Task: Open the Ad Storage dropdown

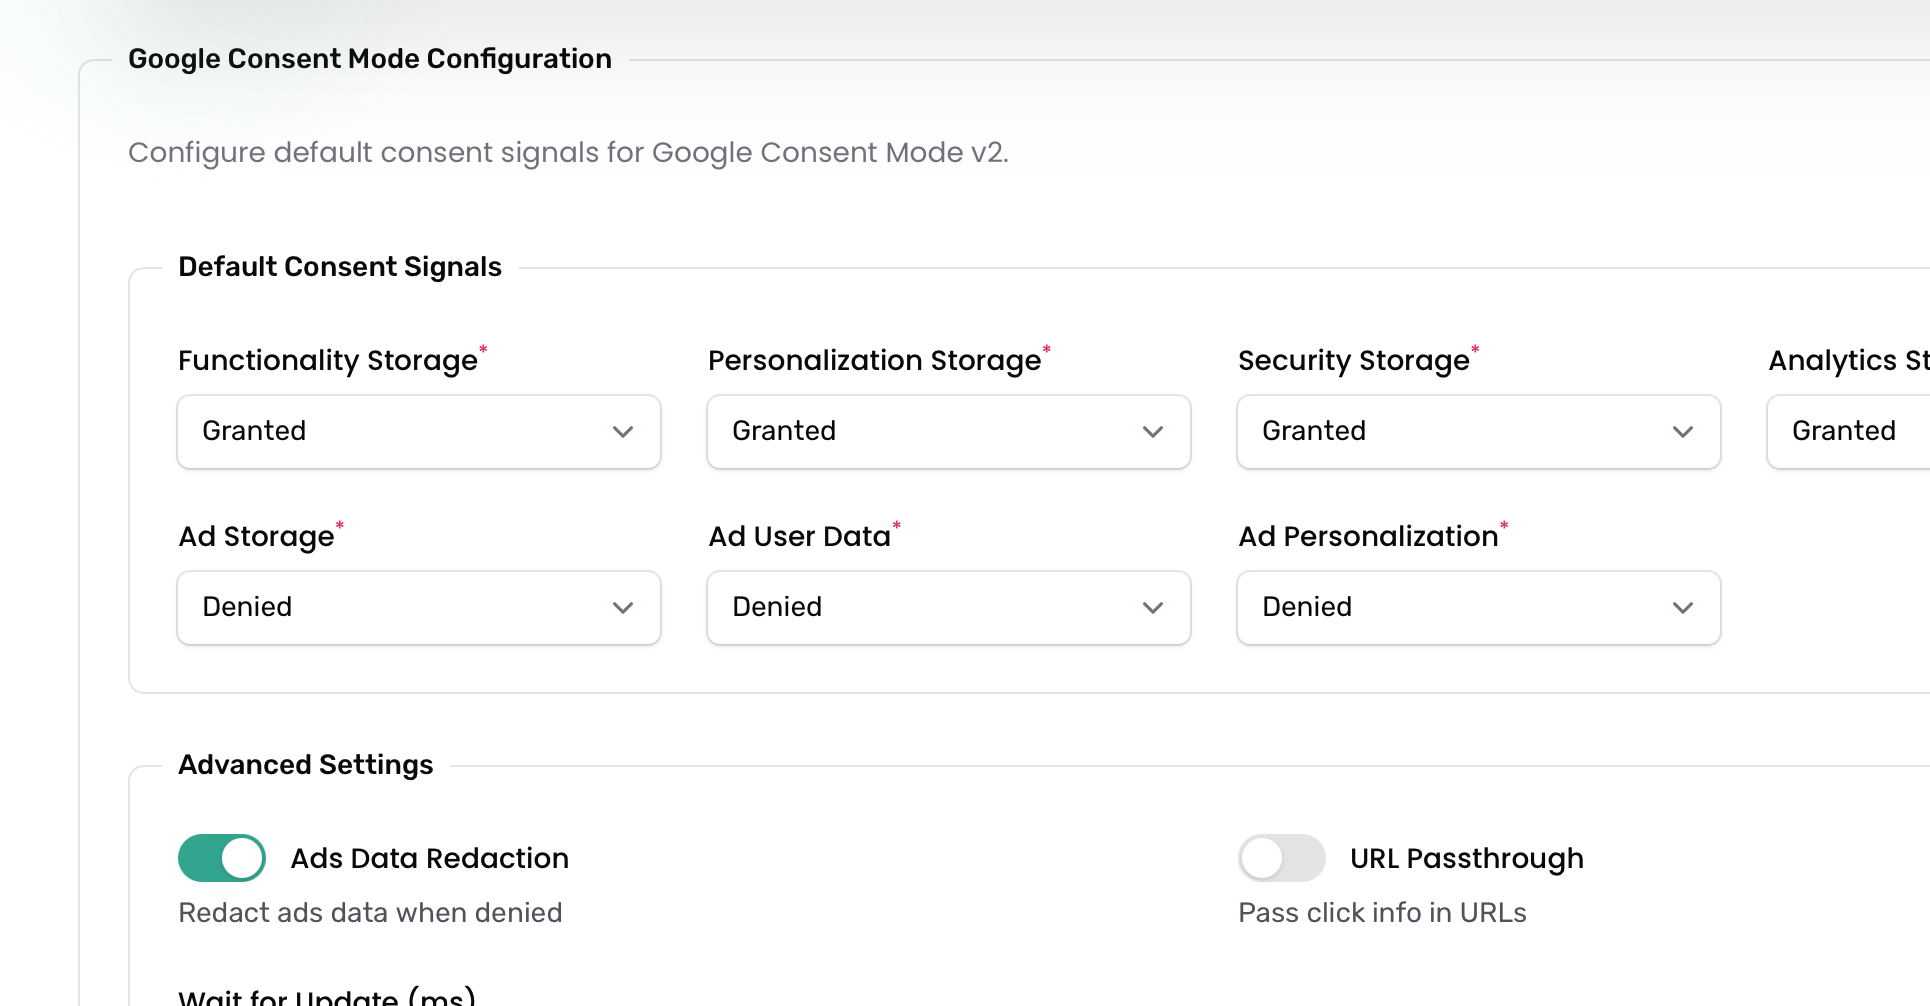Action: (419, 608)
